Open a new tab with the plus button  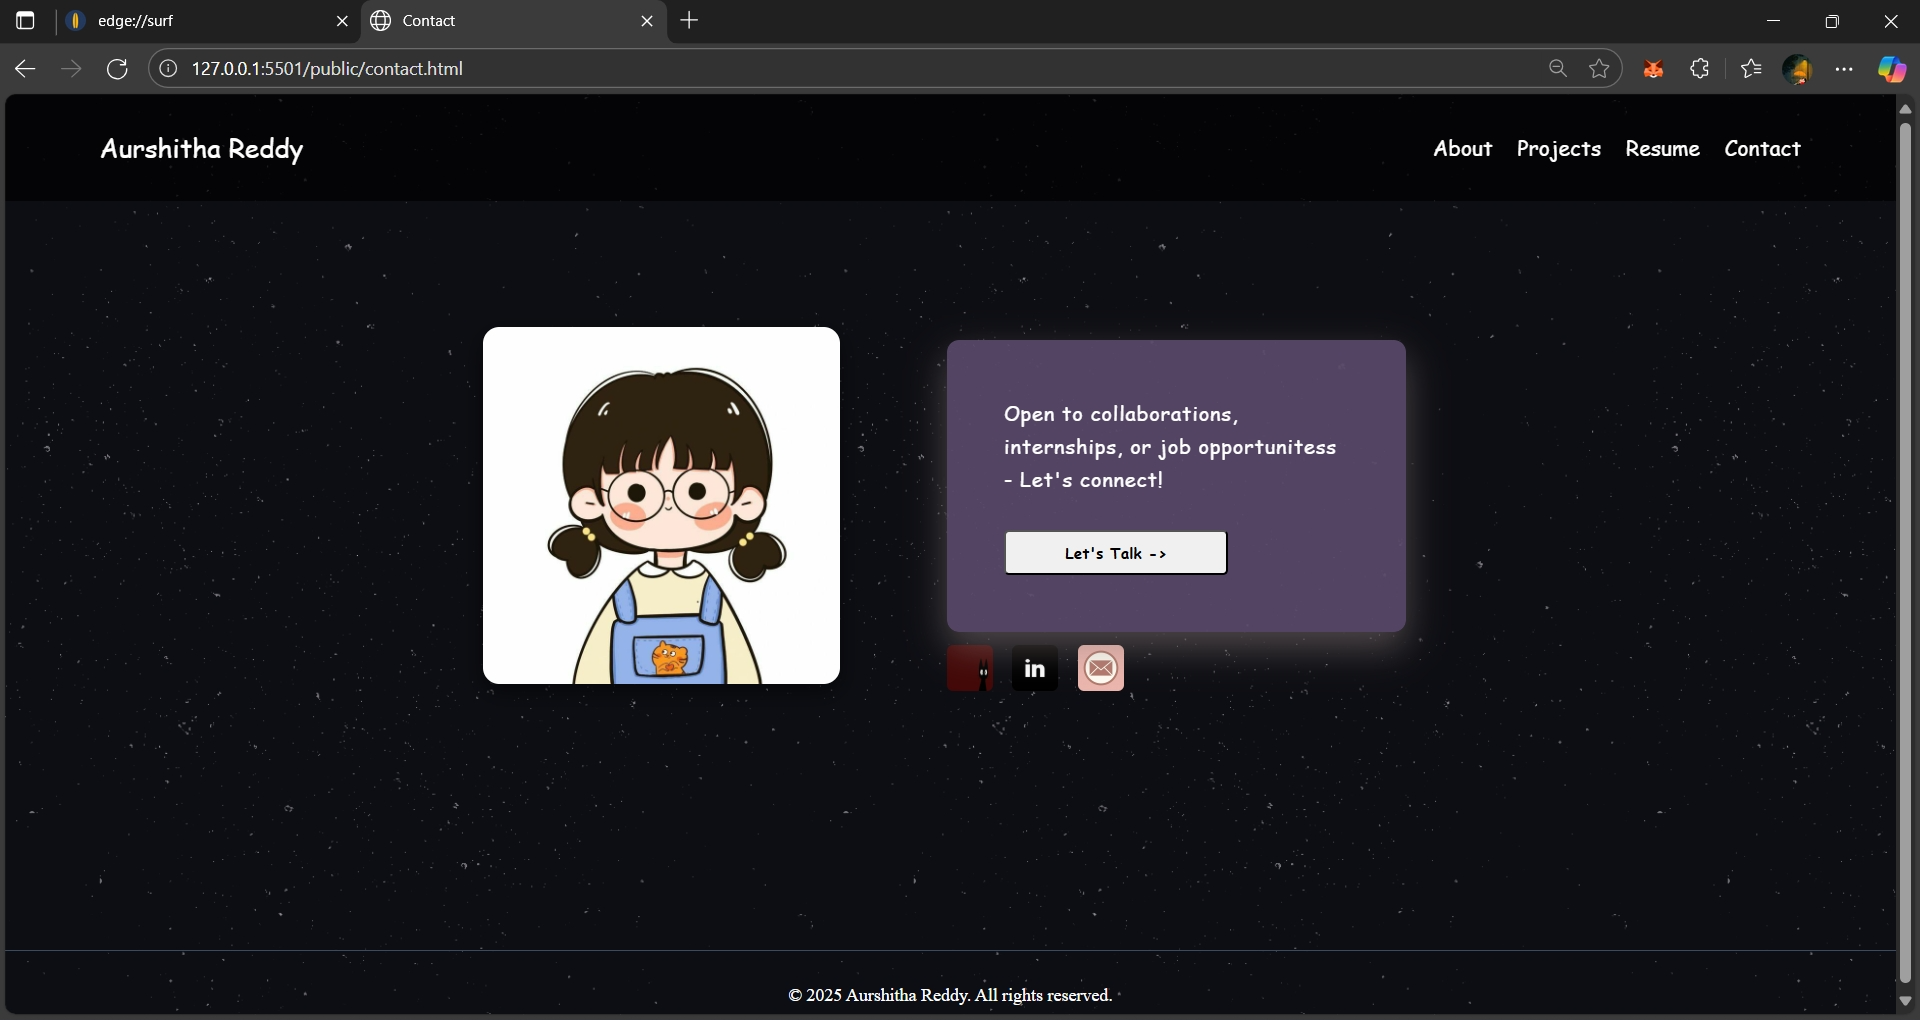tap(691, 20)
